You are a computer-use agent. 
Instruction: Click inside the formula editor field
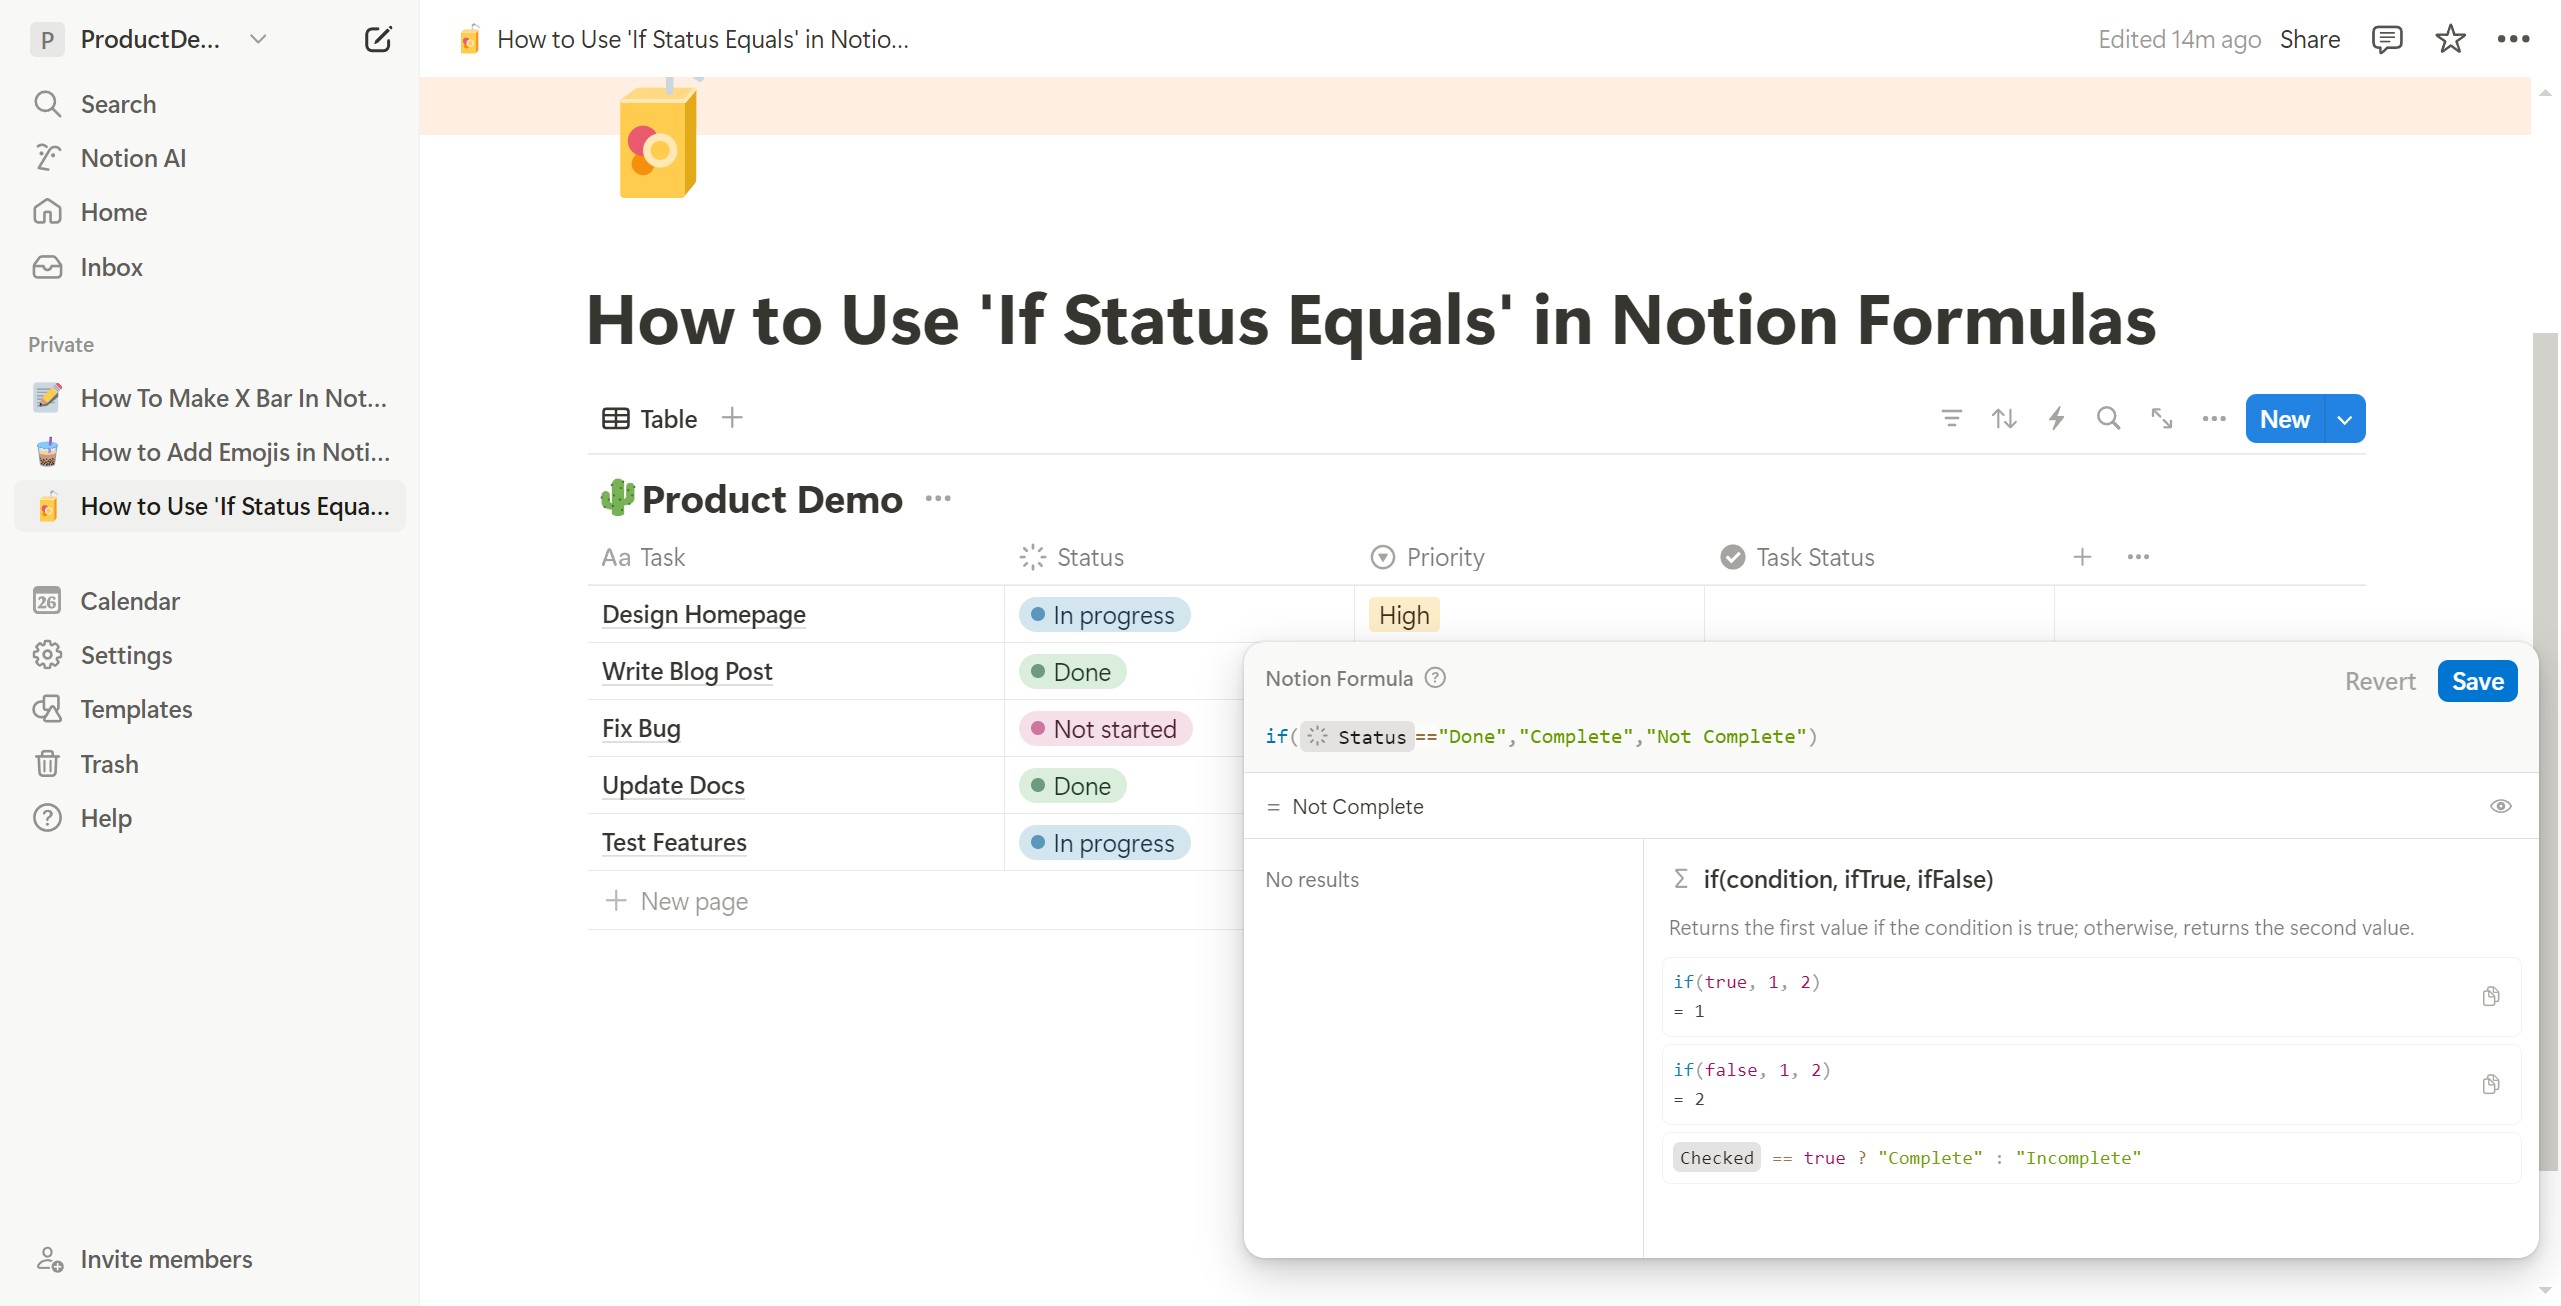tap(1890, 737)
